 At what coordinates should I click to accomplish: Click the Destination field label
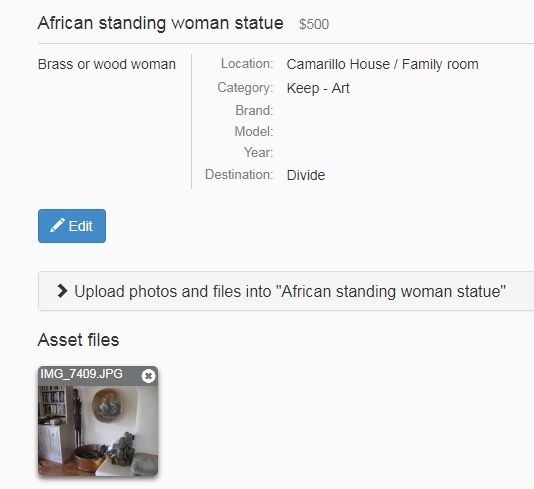pos(239,174)
